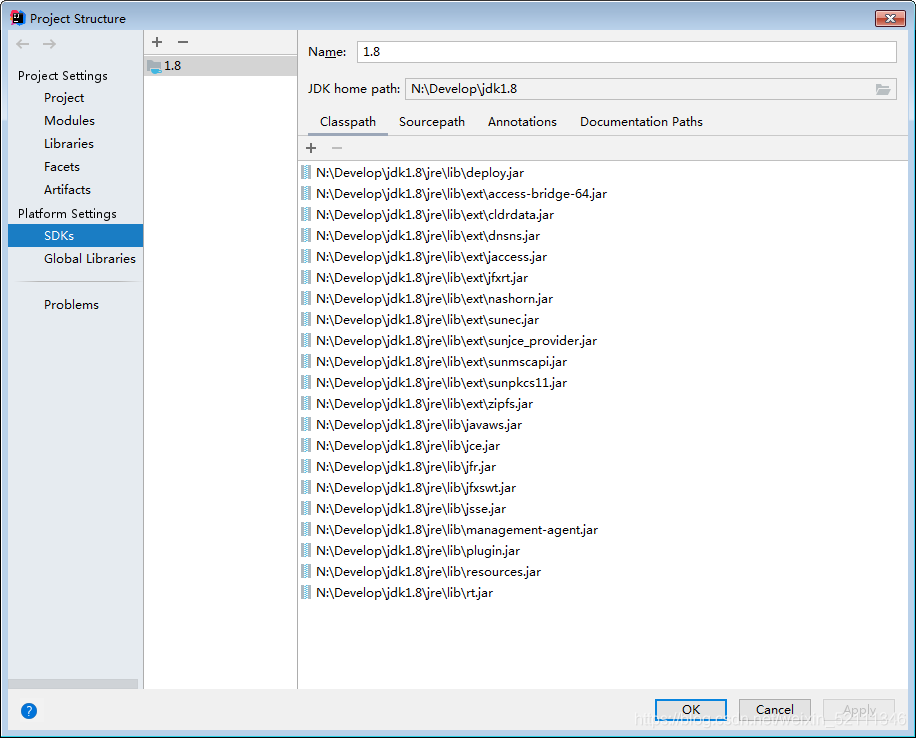Image resolution: width=916 pixels, height=738 pixels.
Task: Switch to the Sourcepath tab
Action: 432,121
